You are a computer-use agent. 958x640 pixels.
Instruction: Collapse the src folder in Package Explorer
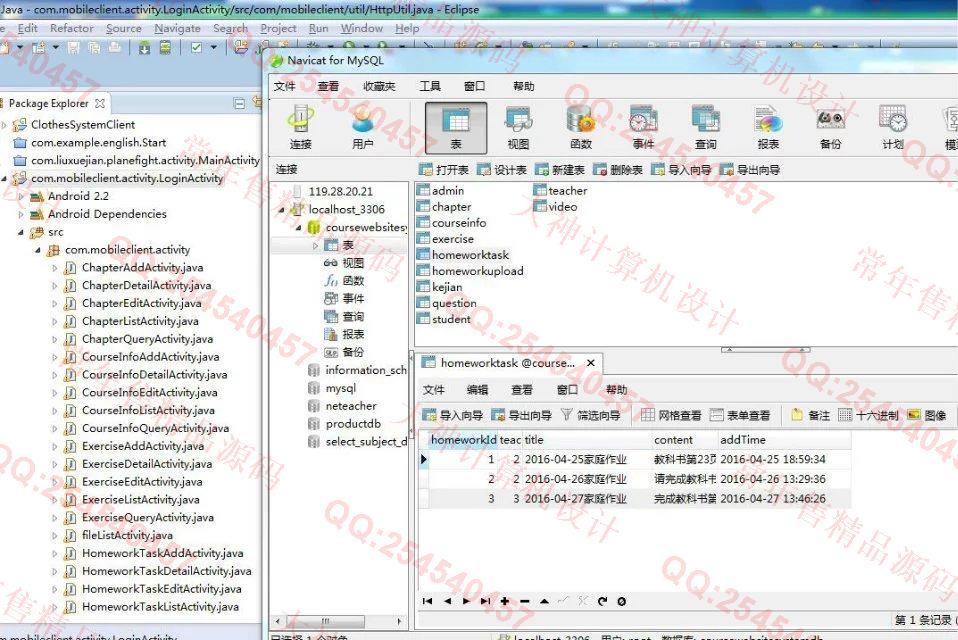21,232
